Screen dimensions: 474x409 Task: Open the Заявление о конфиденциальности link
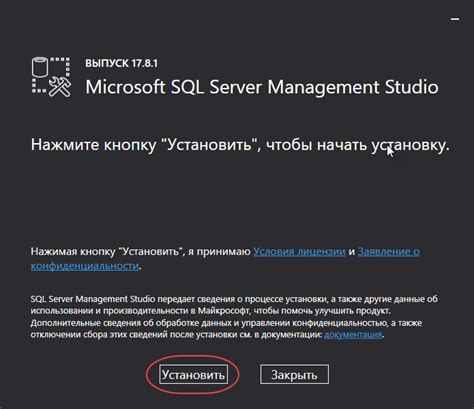click(388, 252)
